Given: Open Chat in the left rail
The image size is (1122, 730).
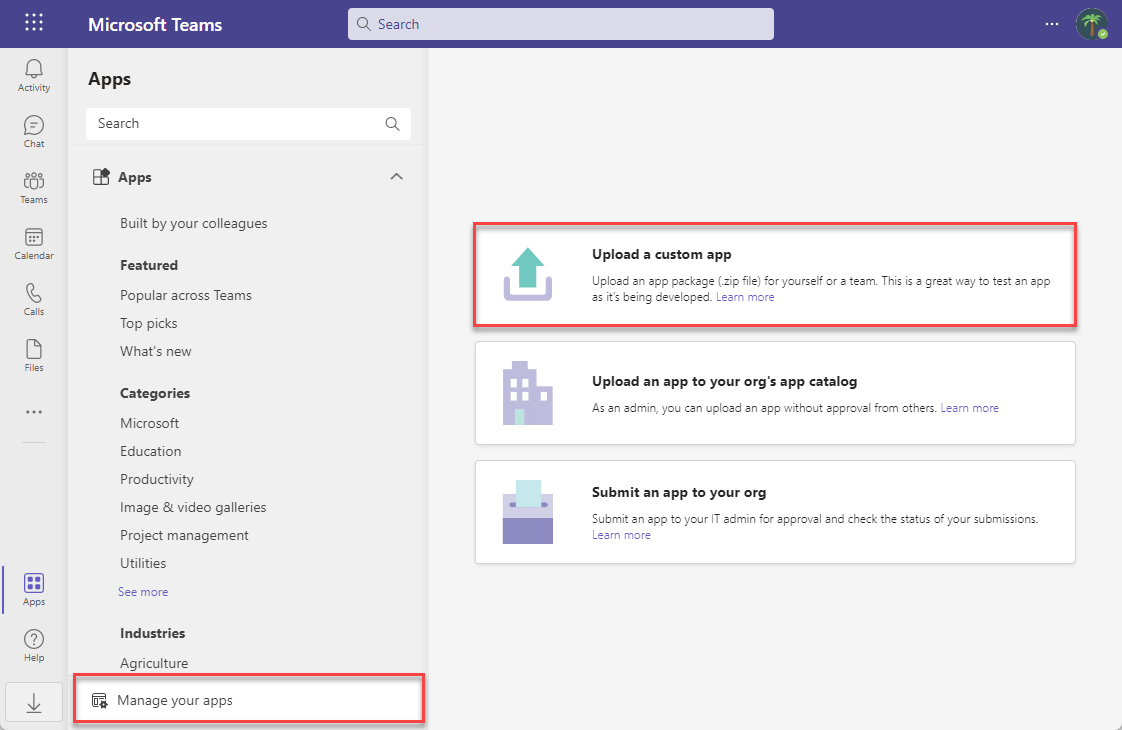Looking at the screenshot, I should [x=34, y=132].
